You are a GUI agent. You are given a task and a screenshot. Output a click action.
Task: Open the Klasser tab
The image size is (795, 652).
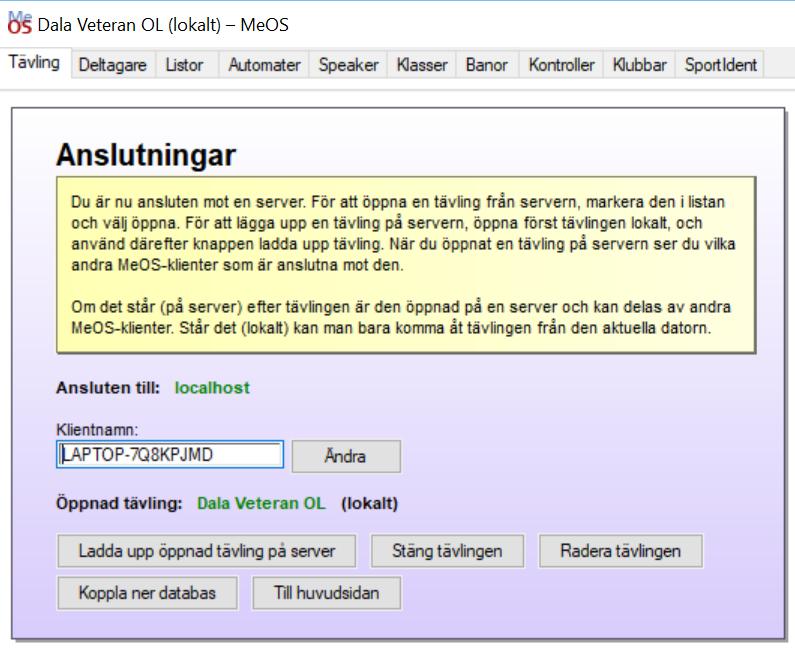[422, 65]
